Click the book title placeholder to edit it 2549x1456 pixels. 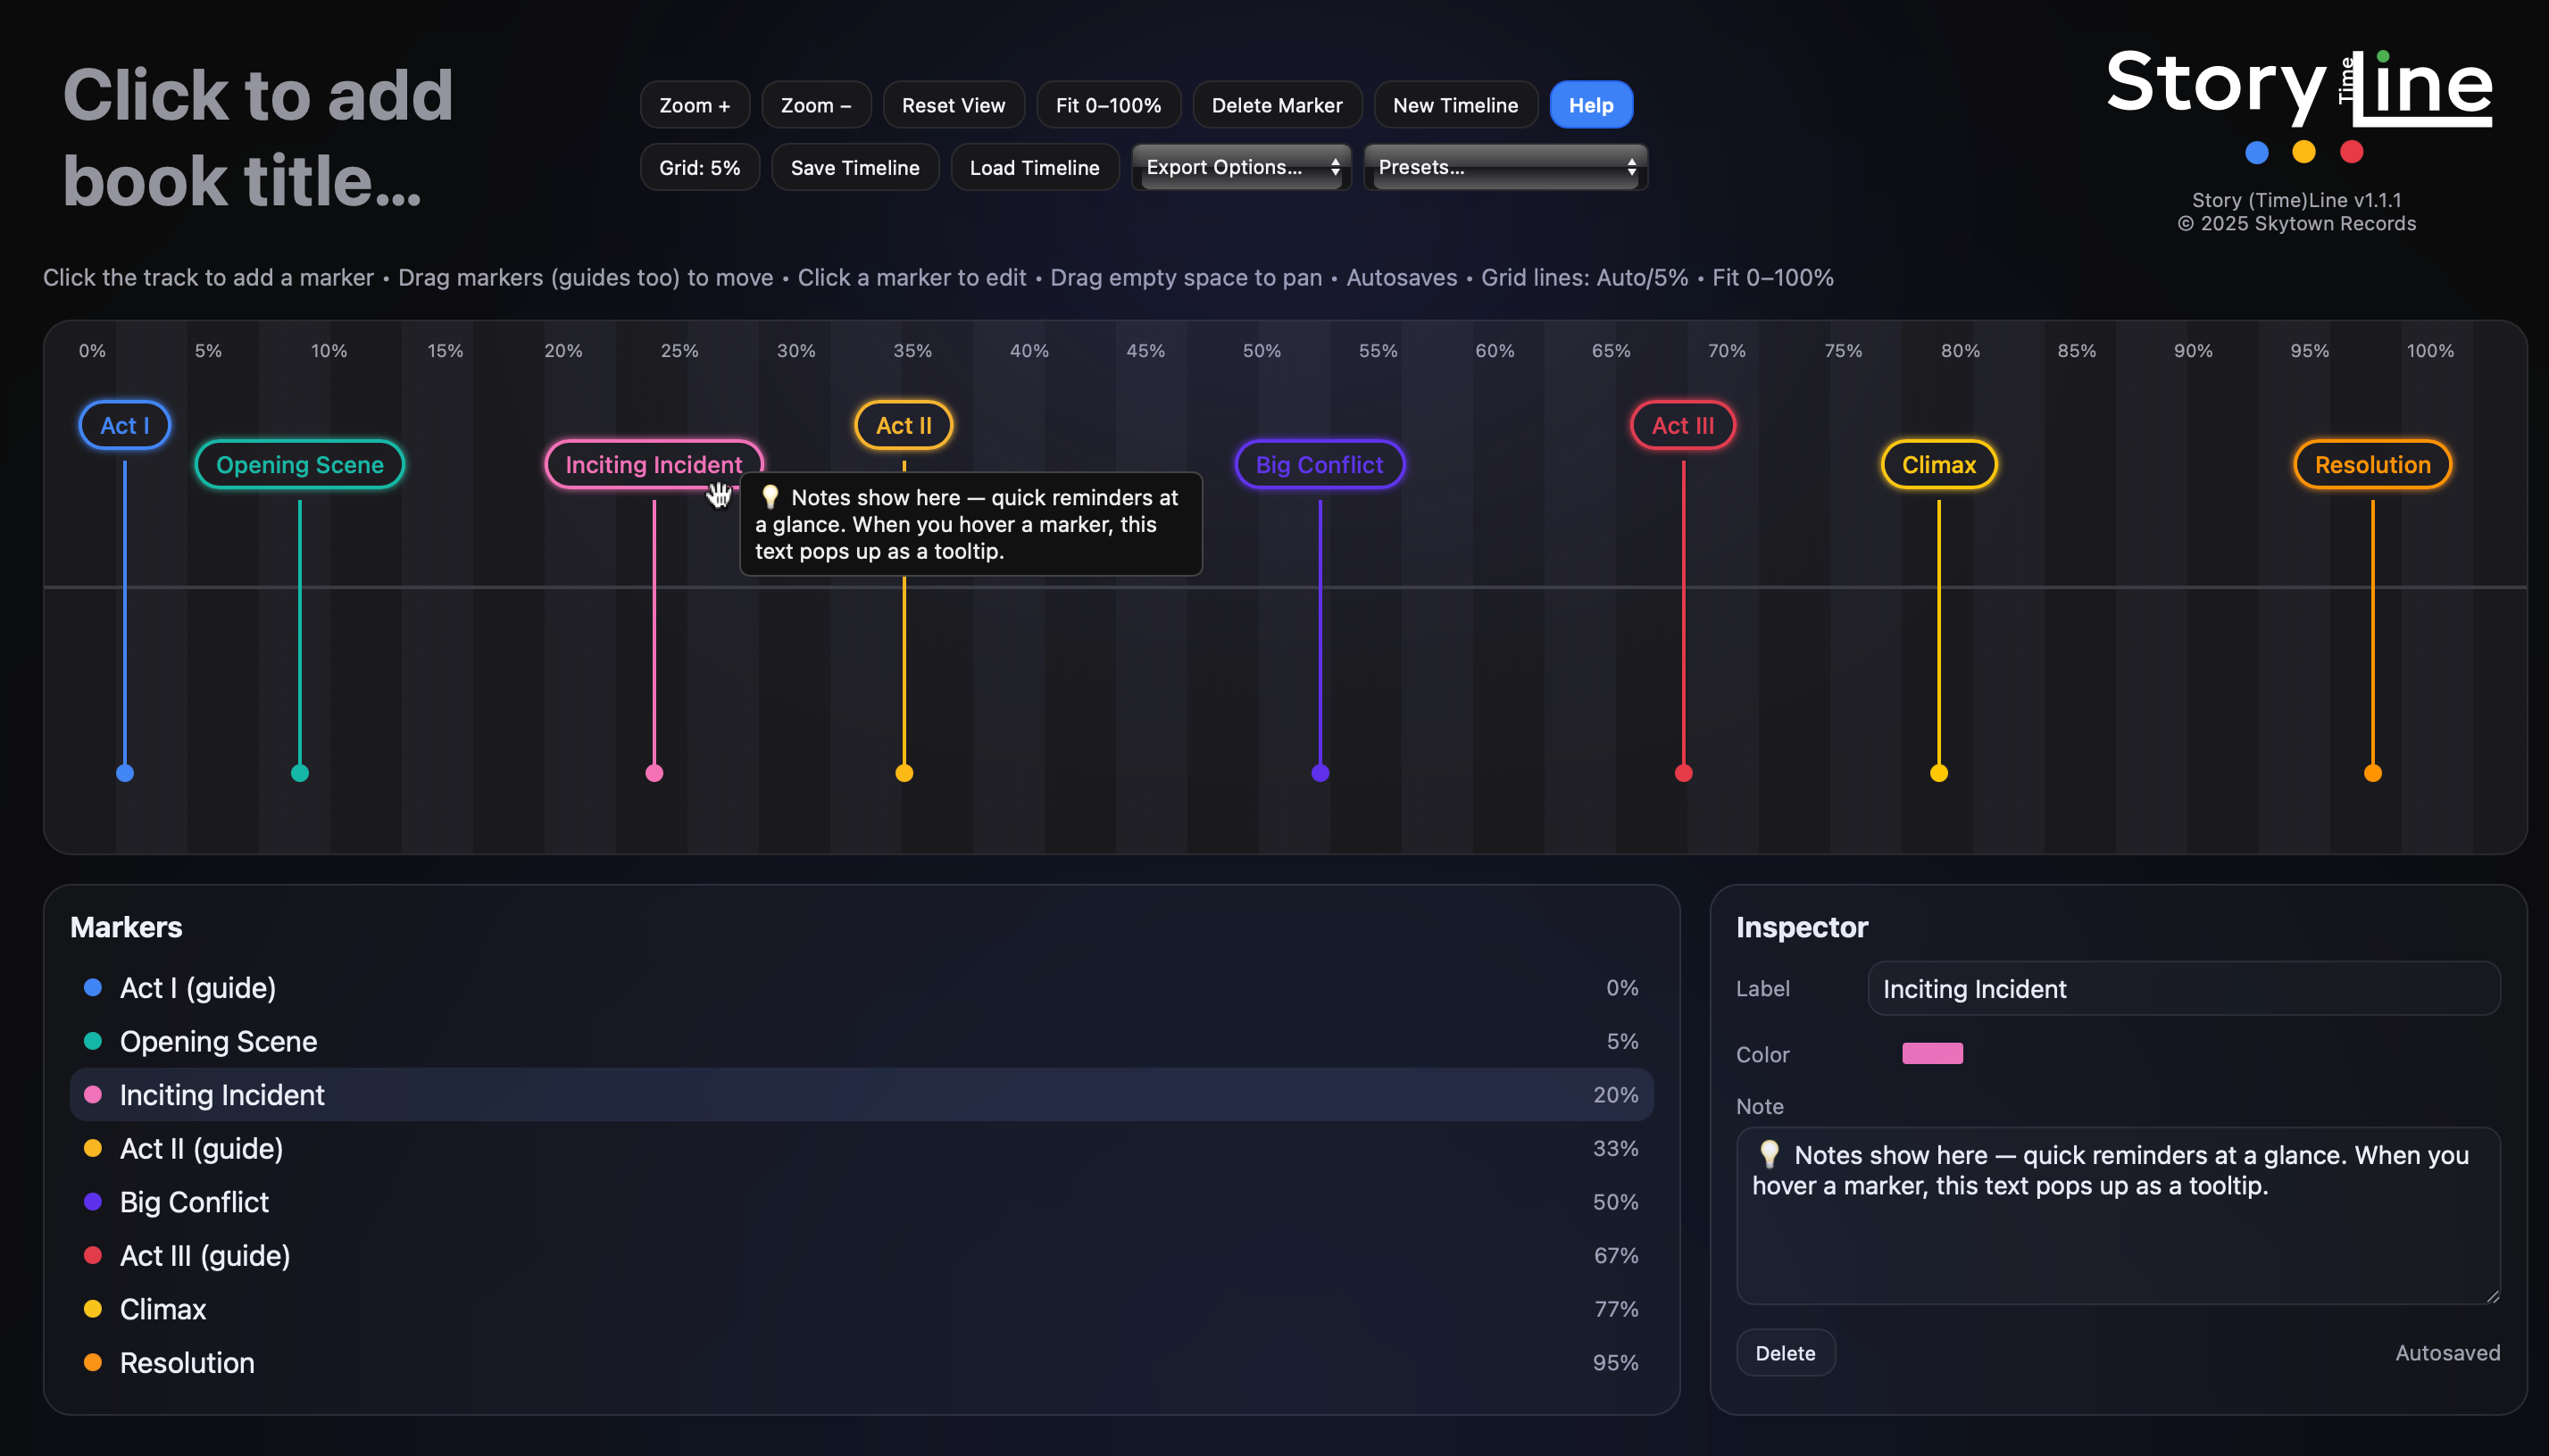coord(258,137)
